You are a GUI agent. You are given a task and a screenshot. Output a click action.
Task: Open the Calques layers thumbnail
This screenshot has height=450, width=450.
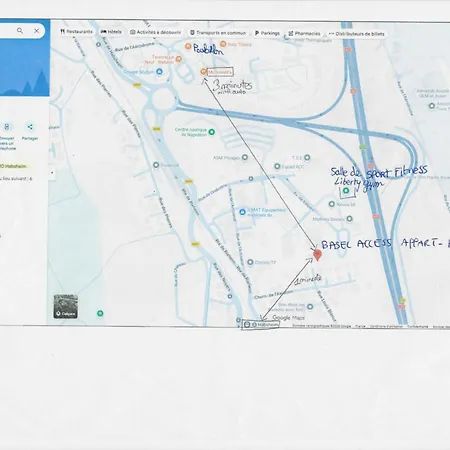click(66, 306)
